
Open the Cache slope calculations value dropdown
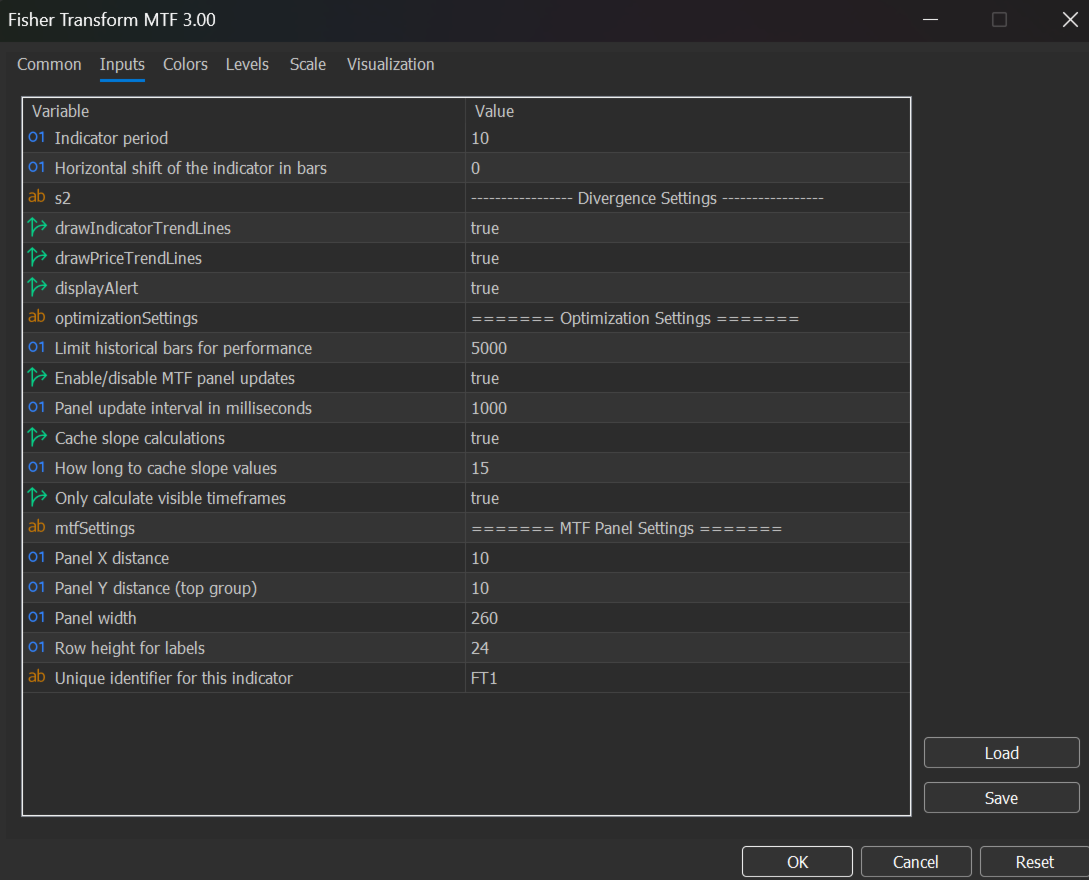687,438
